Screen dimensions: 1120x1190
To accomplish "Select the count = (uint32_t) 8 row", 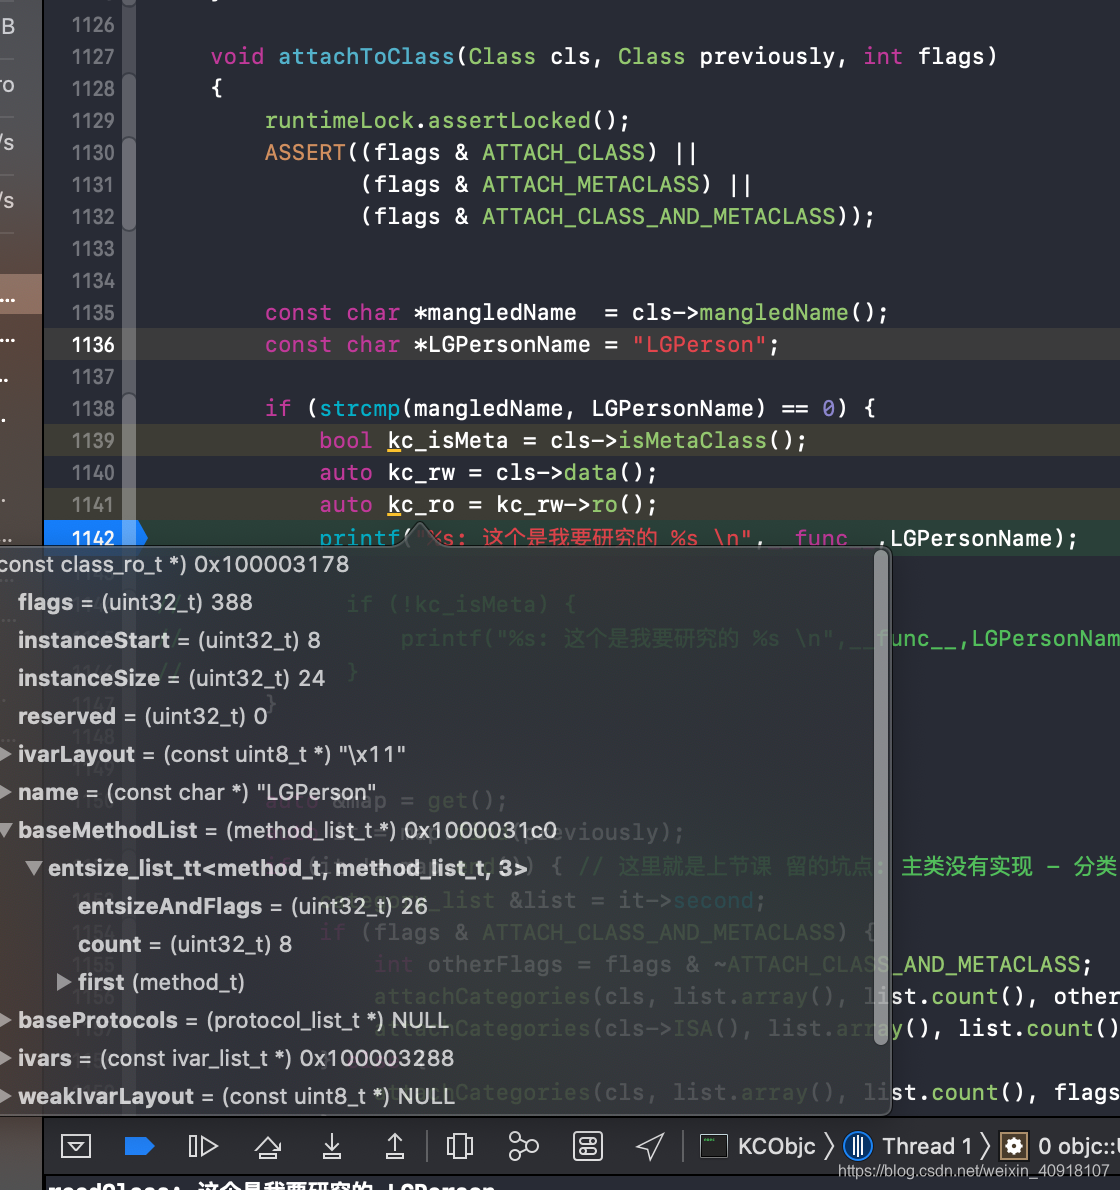I will [x=185, y=944].
